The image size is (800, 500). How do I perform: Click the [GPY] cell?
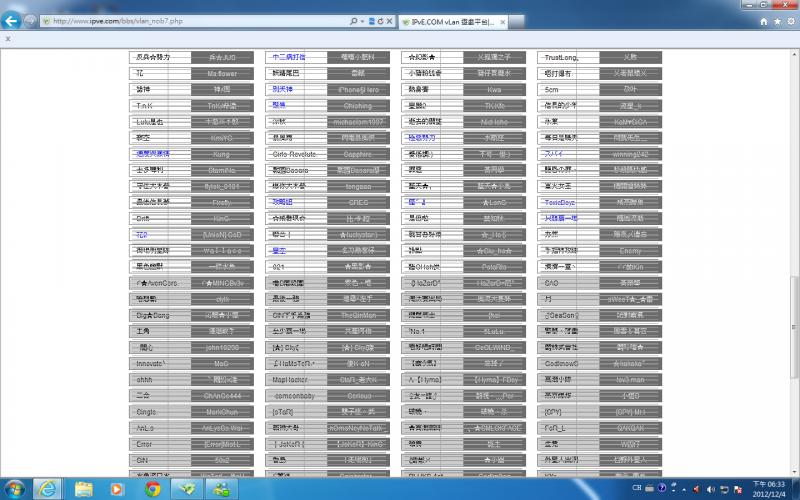[568, 412]
